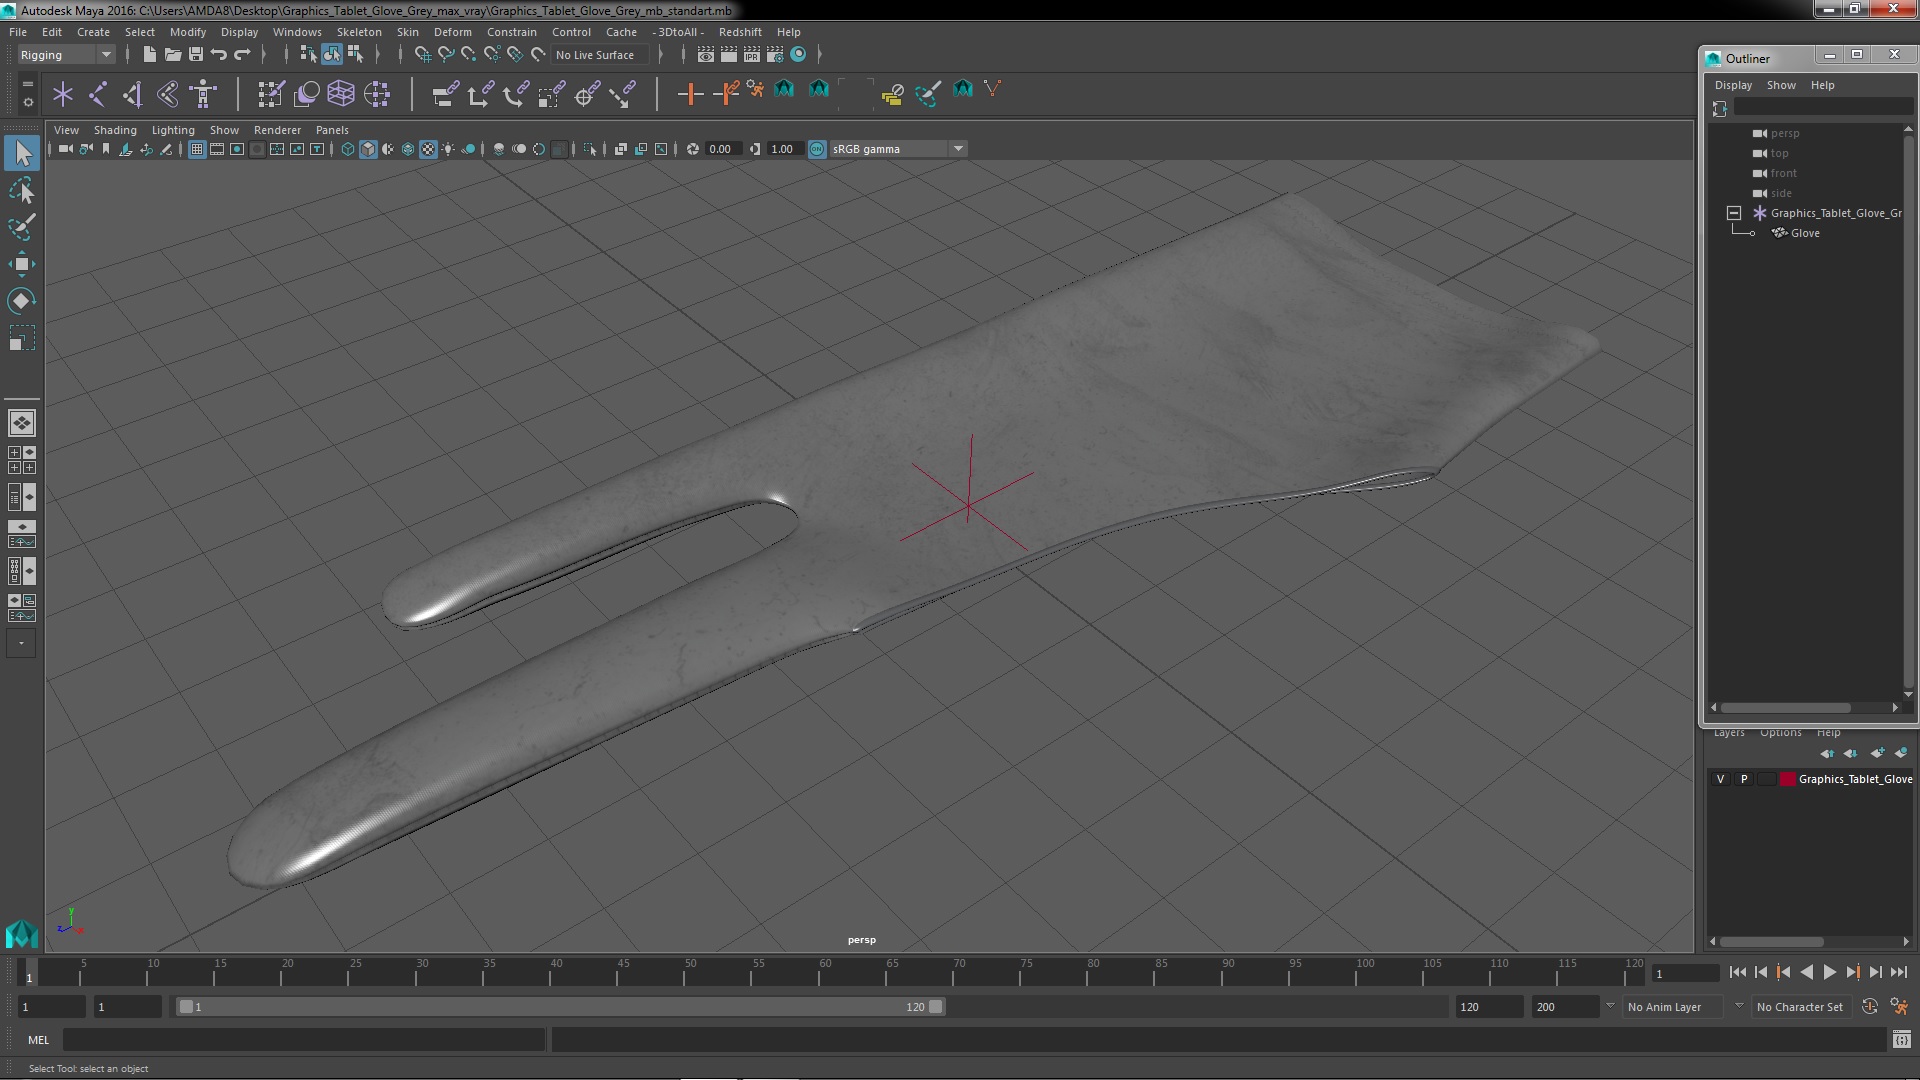Select the Move tool
Image resolution: width=1920 pixels, height=1080 pixels.
(22, 264)
